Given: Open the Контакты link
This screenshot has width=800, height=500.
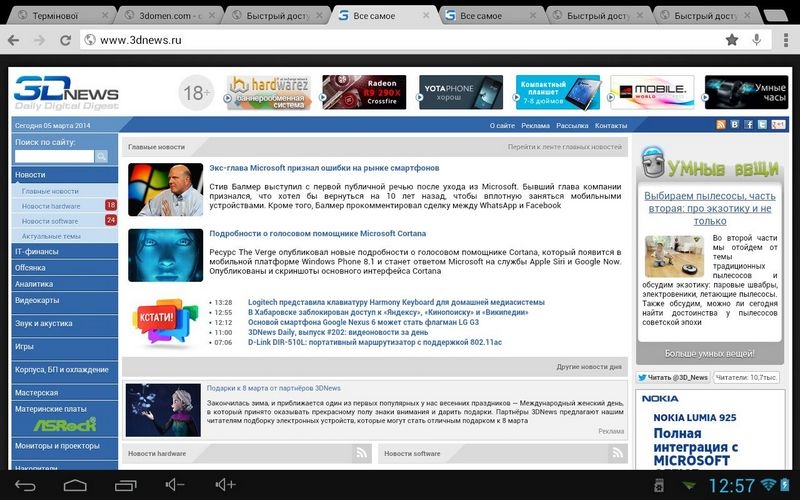Looking at the screenshot, I should [x=611, y=126].
